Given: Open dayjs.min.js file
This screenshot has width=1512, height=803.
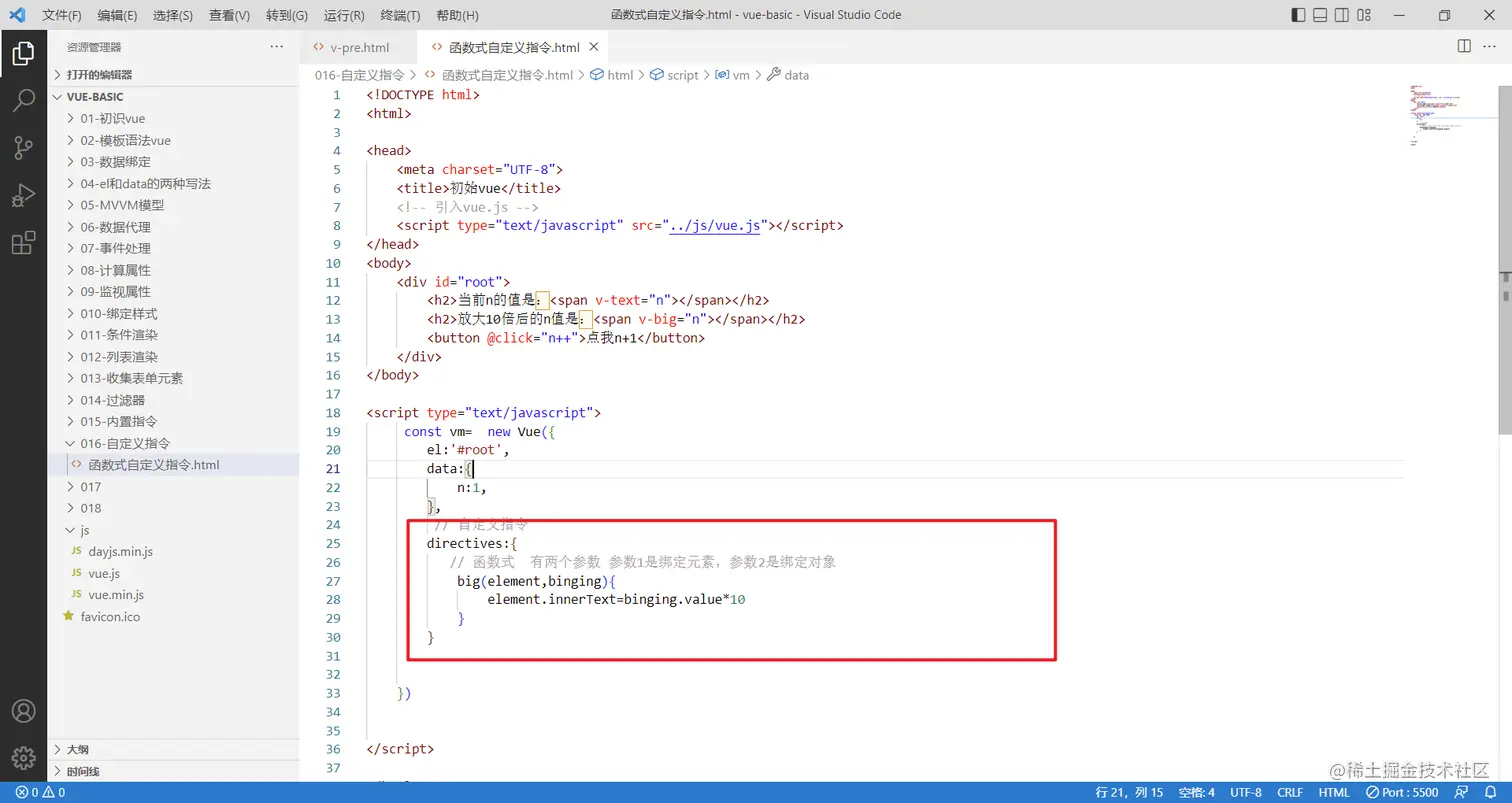Looking at the screenshot, I should coord(173,551).
